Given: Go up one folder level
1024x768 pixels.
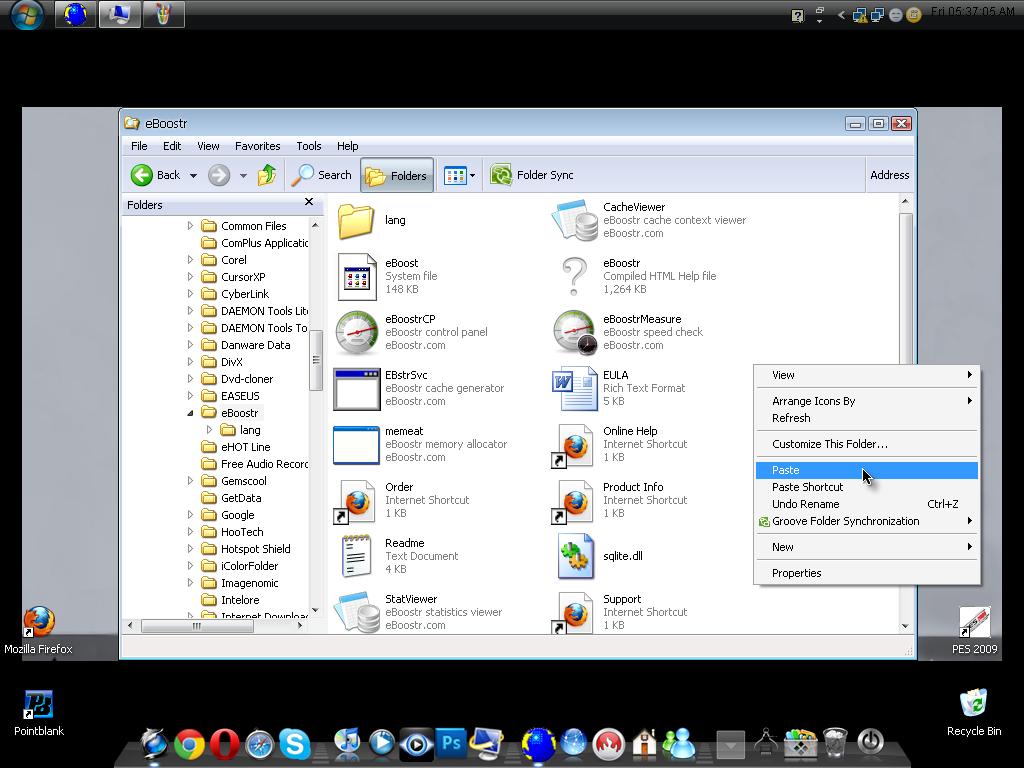Looking at the screenshot, I should (266, 175).
